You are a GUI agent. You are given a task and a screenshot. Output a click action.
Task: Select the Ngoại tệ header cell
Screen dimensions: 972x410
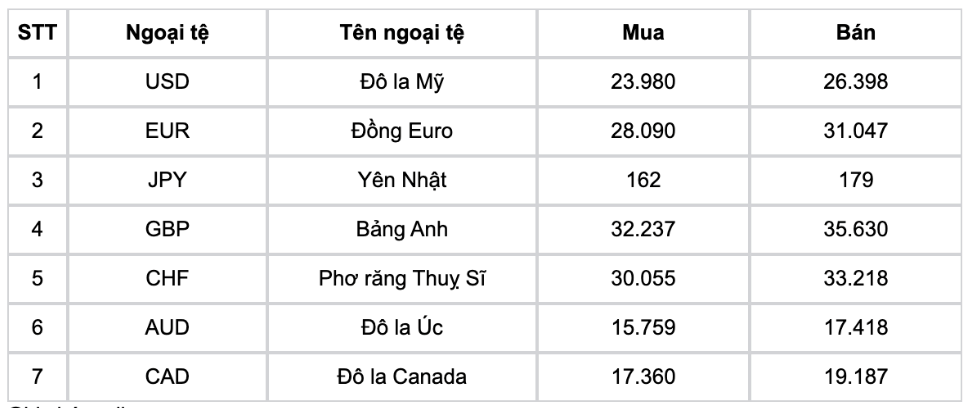coord(167,33)
